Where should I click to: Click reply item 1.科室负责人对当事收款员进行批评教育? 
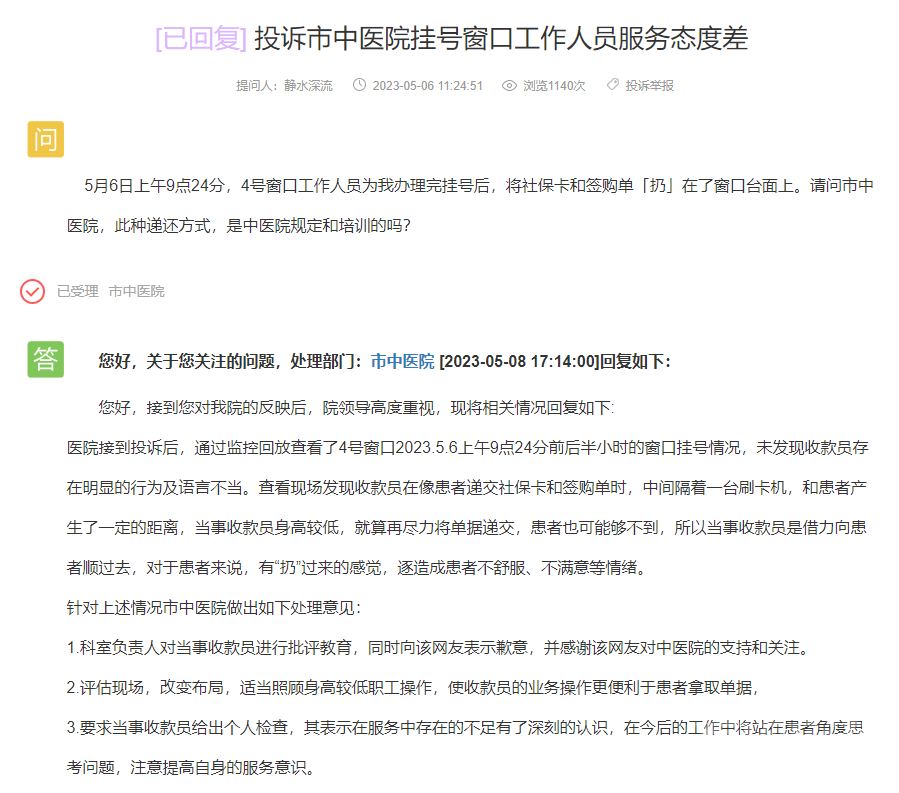439,648
